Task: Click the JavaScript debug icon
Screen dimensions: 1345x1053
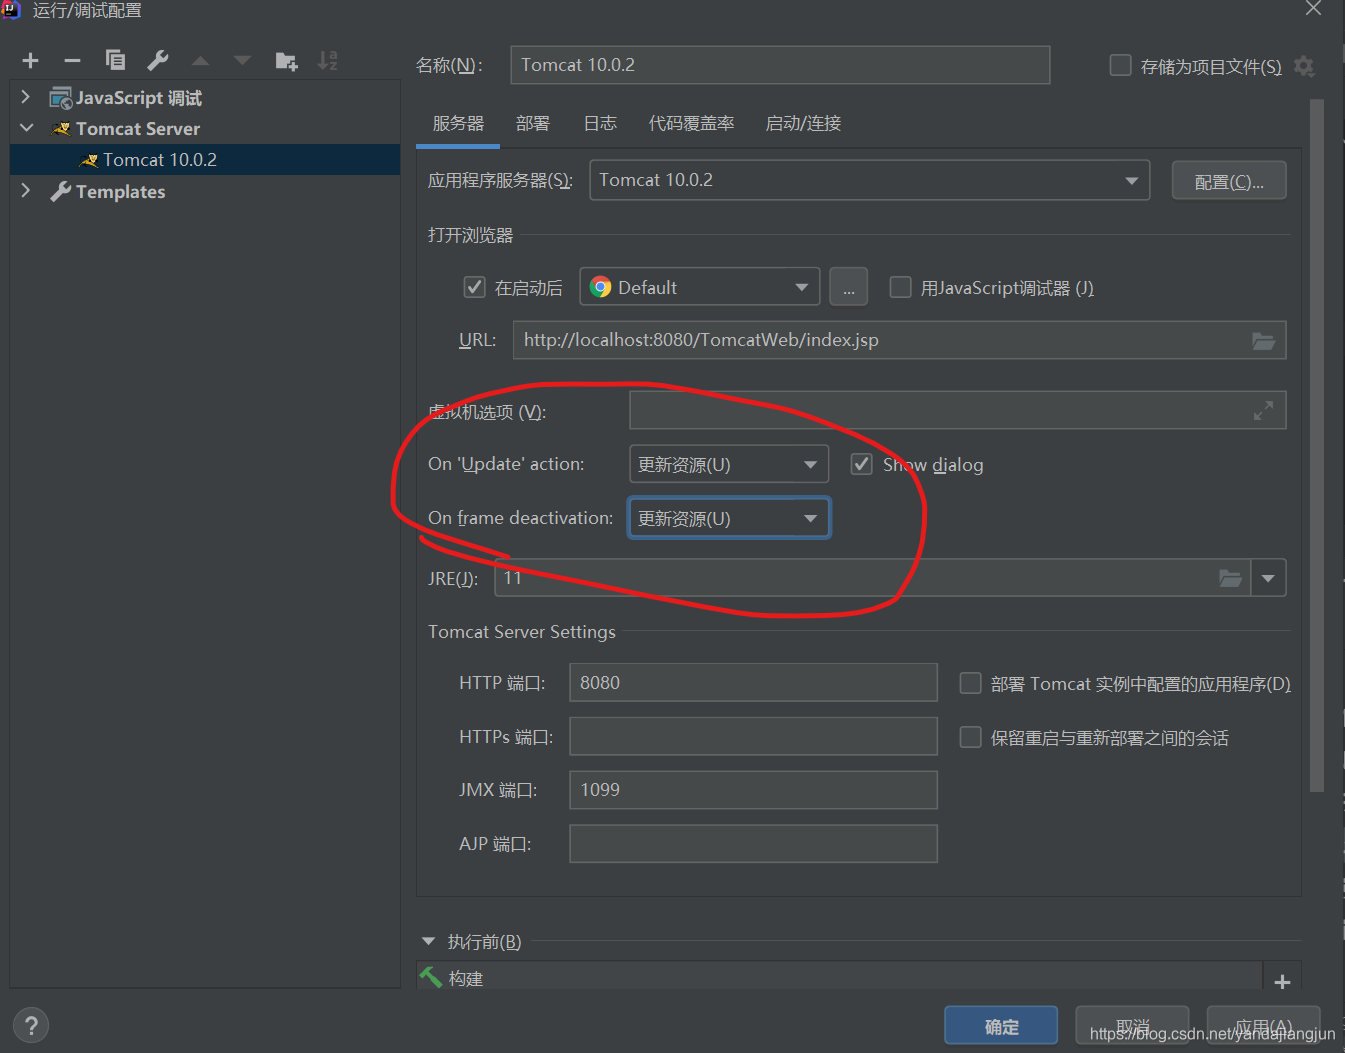Action: [61, 98]
